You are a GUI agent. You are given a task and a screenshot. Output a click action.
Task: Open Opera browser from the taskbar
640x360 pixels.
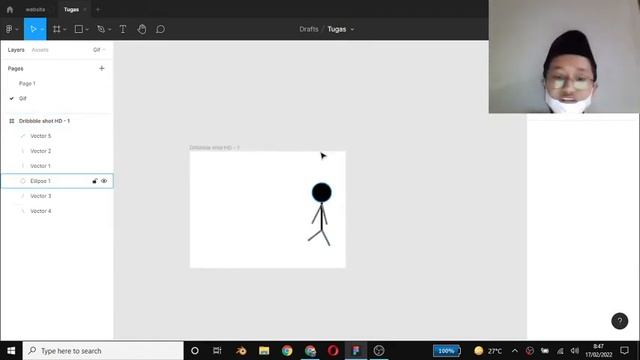click(x=333, y=351)
